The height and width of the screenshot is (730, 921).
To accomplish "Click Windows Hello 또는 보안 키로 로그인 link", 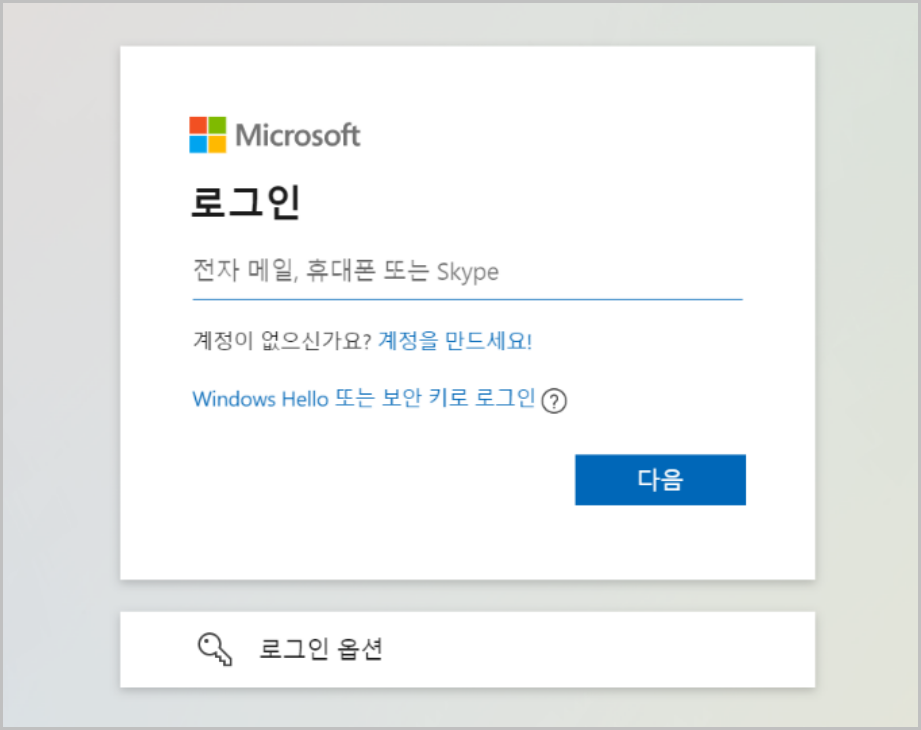I will coord(364,399).
